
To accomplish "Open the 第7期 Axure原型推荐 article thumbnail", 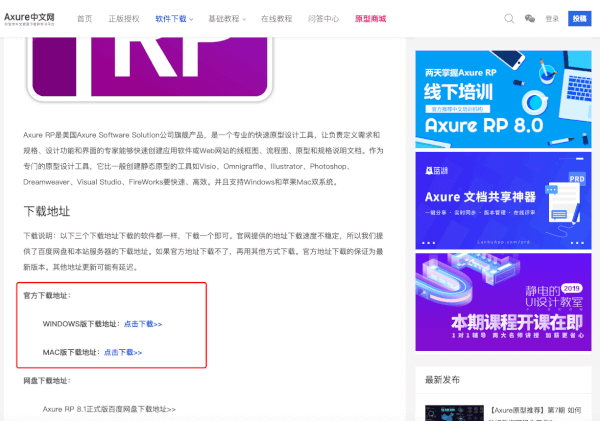I will (x=454, y=413).
